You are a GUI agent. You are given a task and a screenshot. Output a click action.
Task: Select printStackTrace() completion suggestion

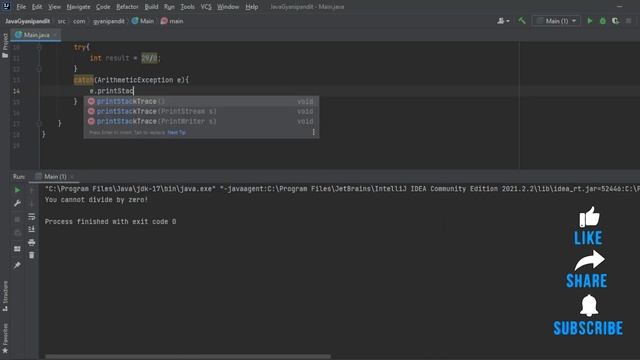pyautogui.click(x=201, y=101)
